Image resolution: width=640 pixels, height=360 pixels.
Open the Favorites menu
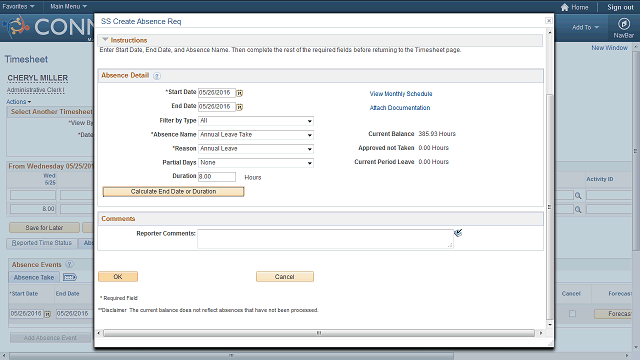(18, 7)
